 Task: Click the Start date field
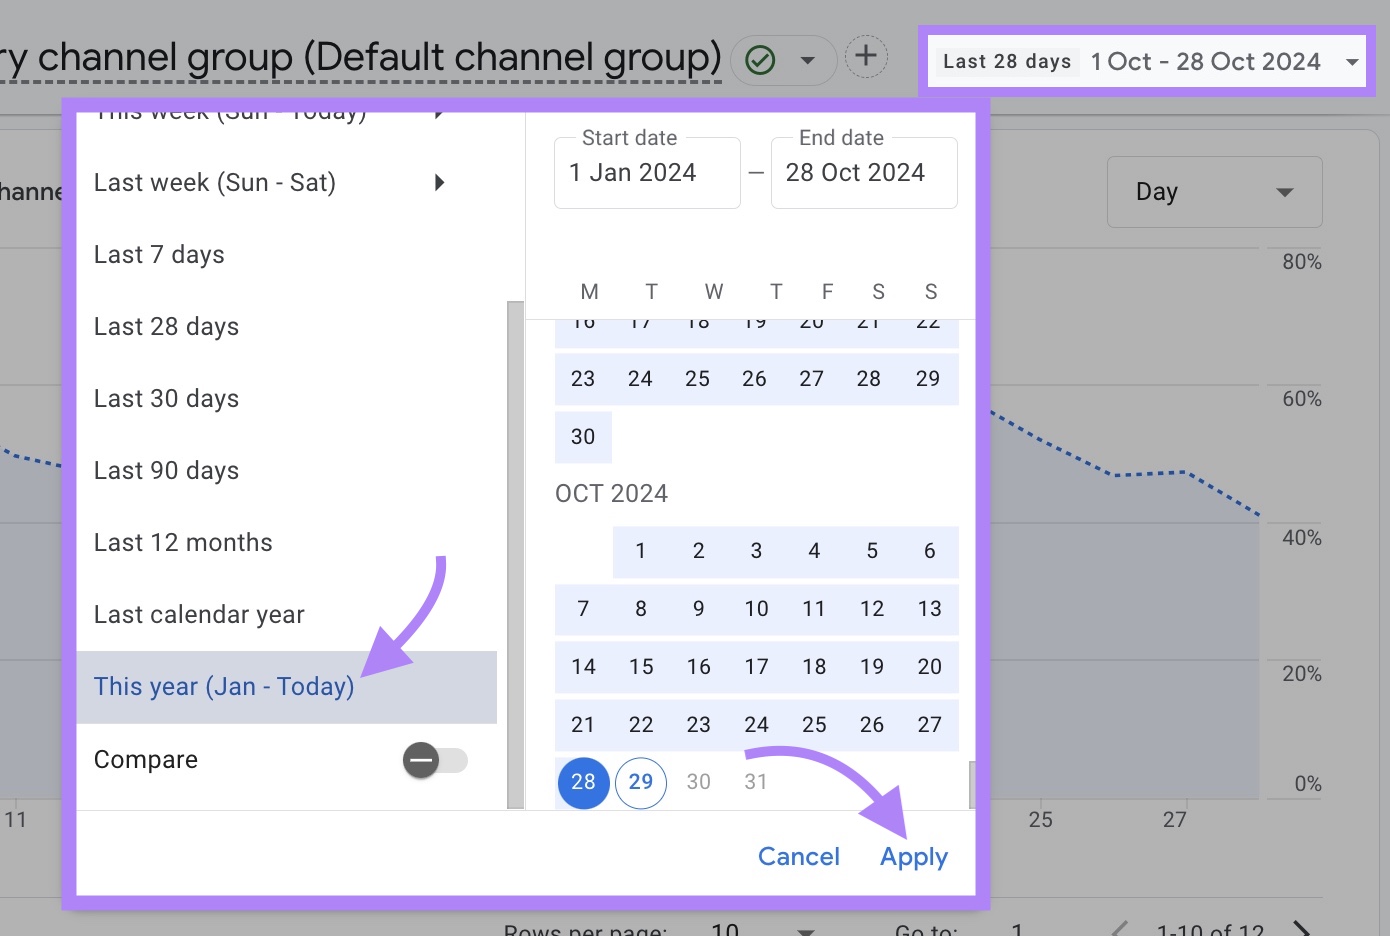pyautogui.click(x=646, y=172)
